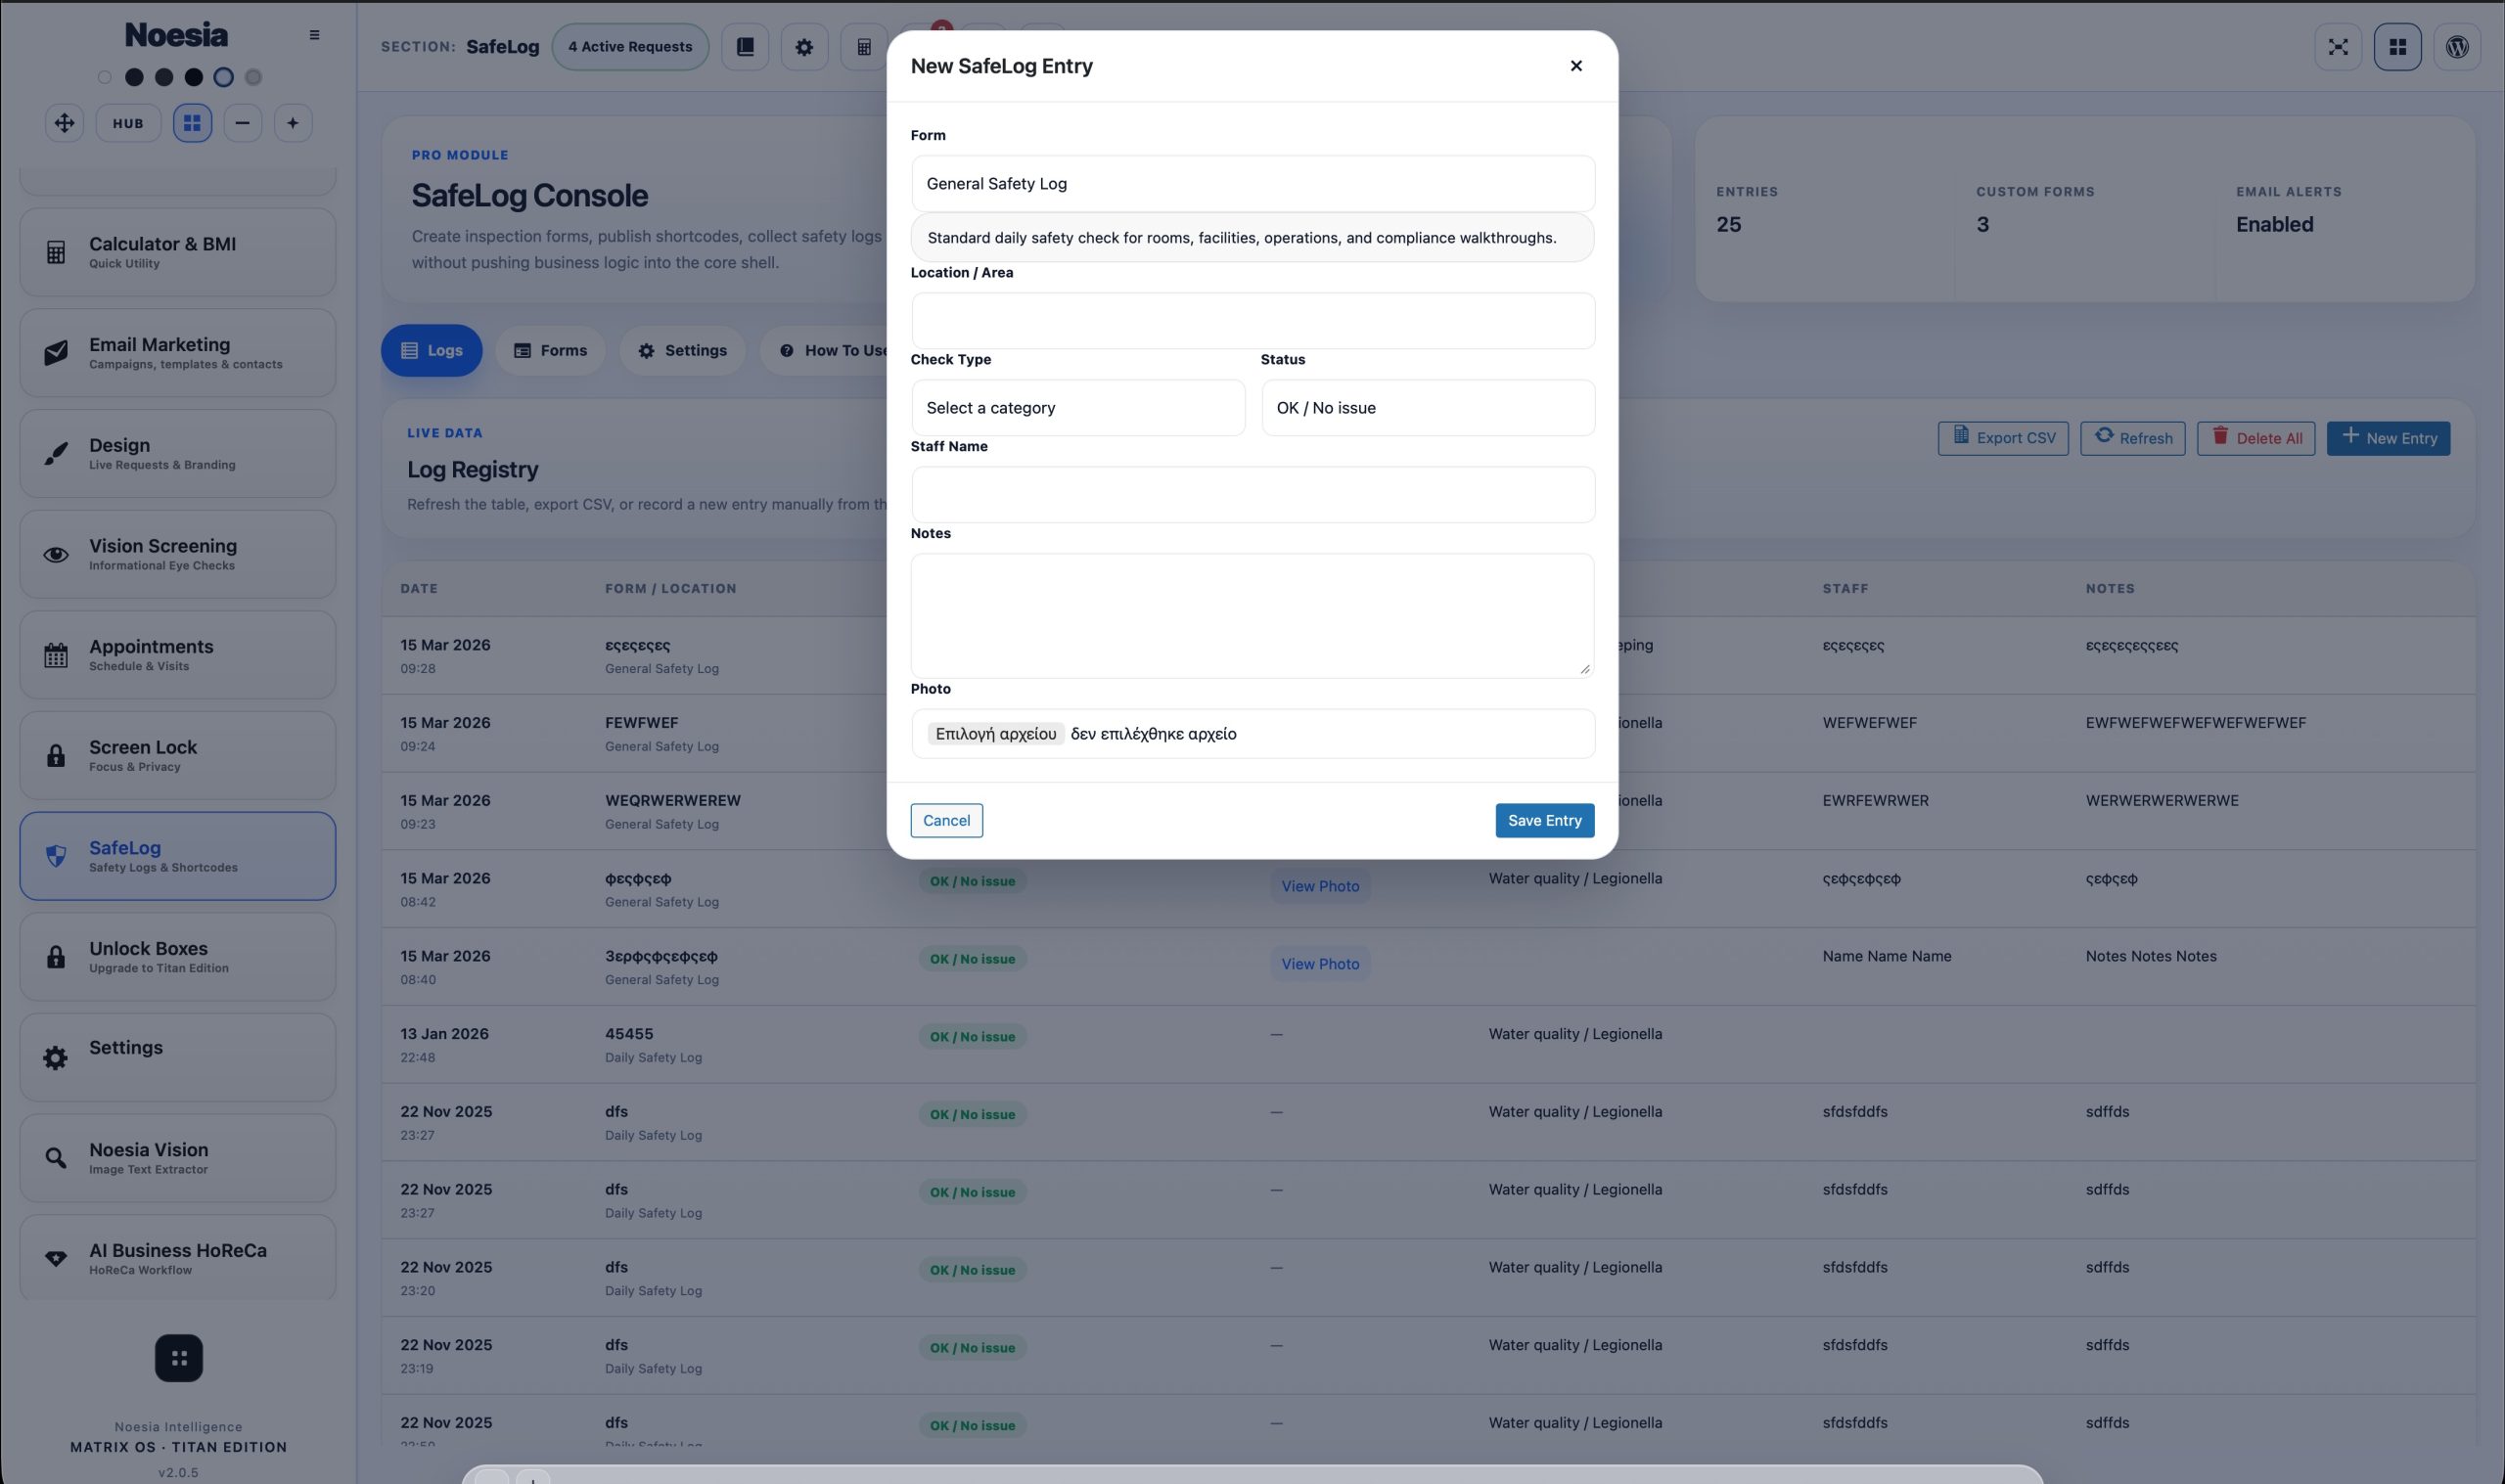Viewport: 2505px width, 1484px height.
Task: Click the four-squares grid icon top right
Action: [2398, 47]
